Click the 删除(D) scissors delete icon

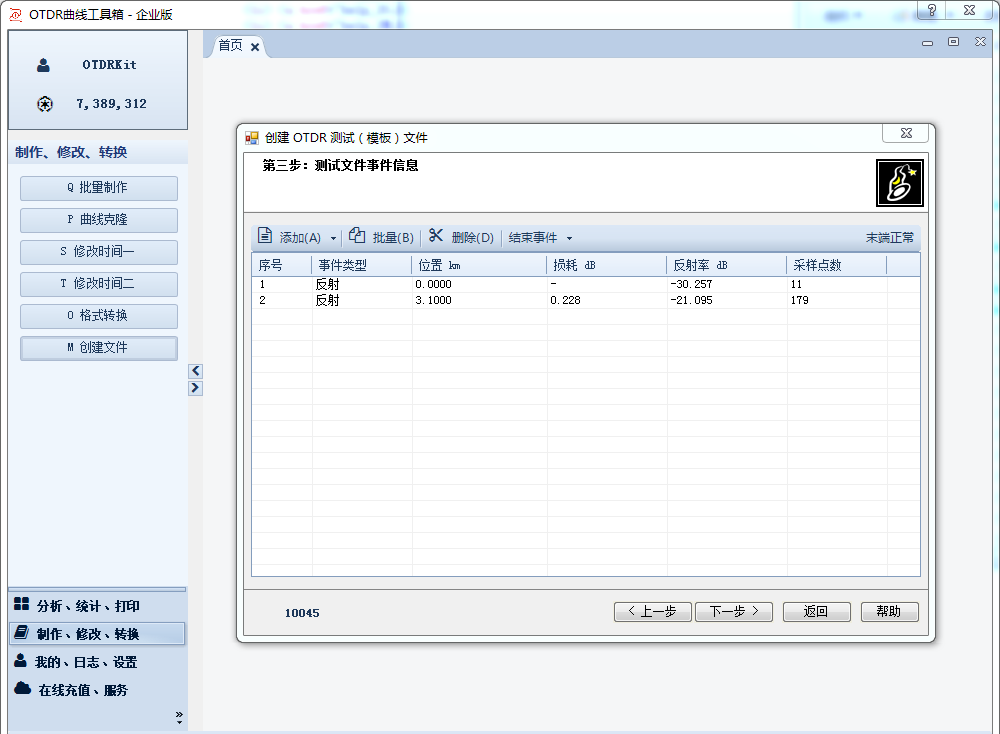click(x=436, y=236)
